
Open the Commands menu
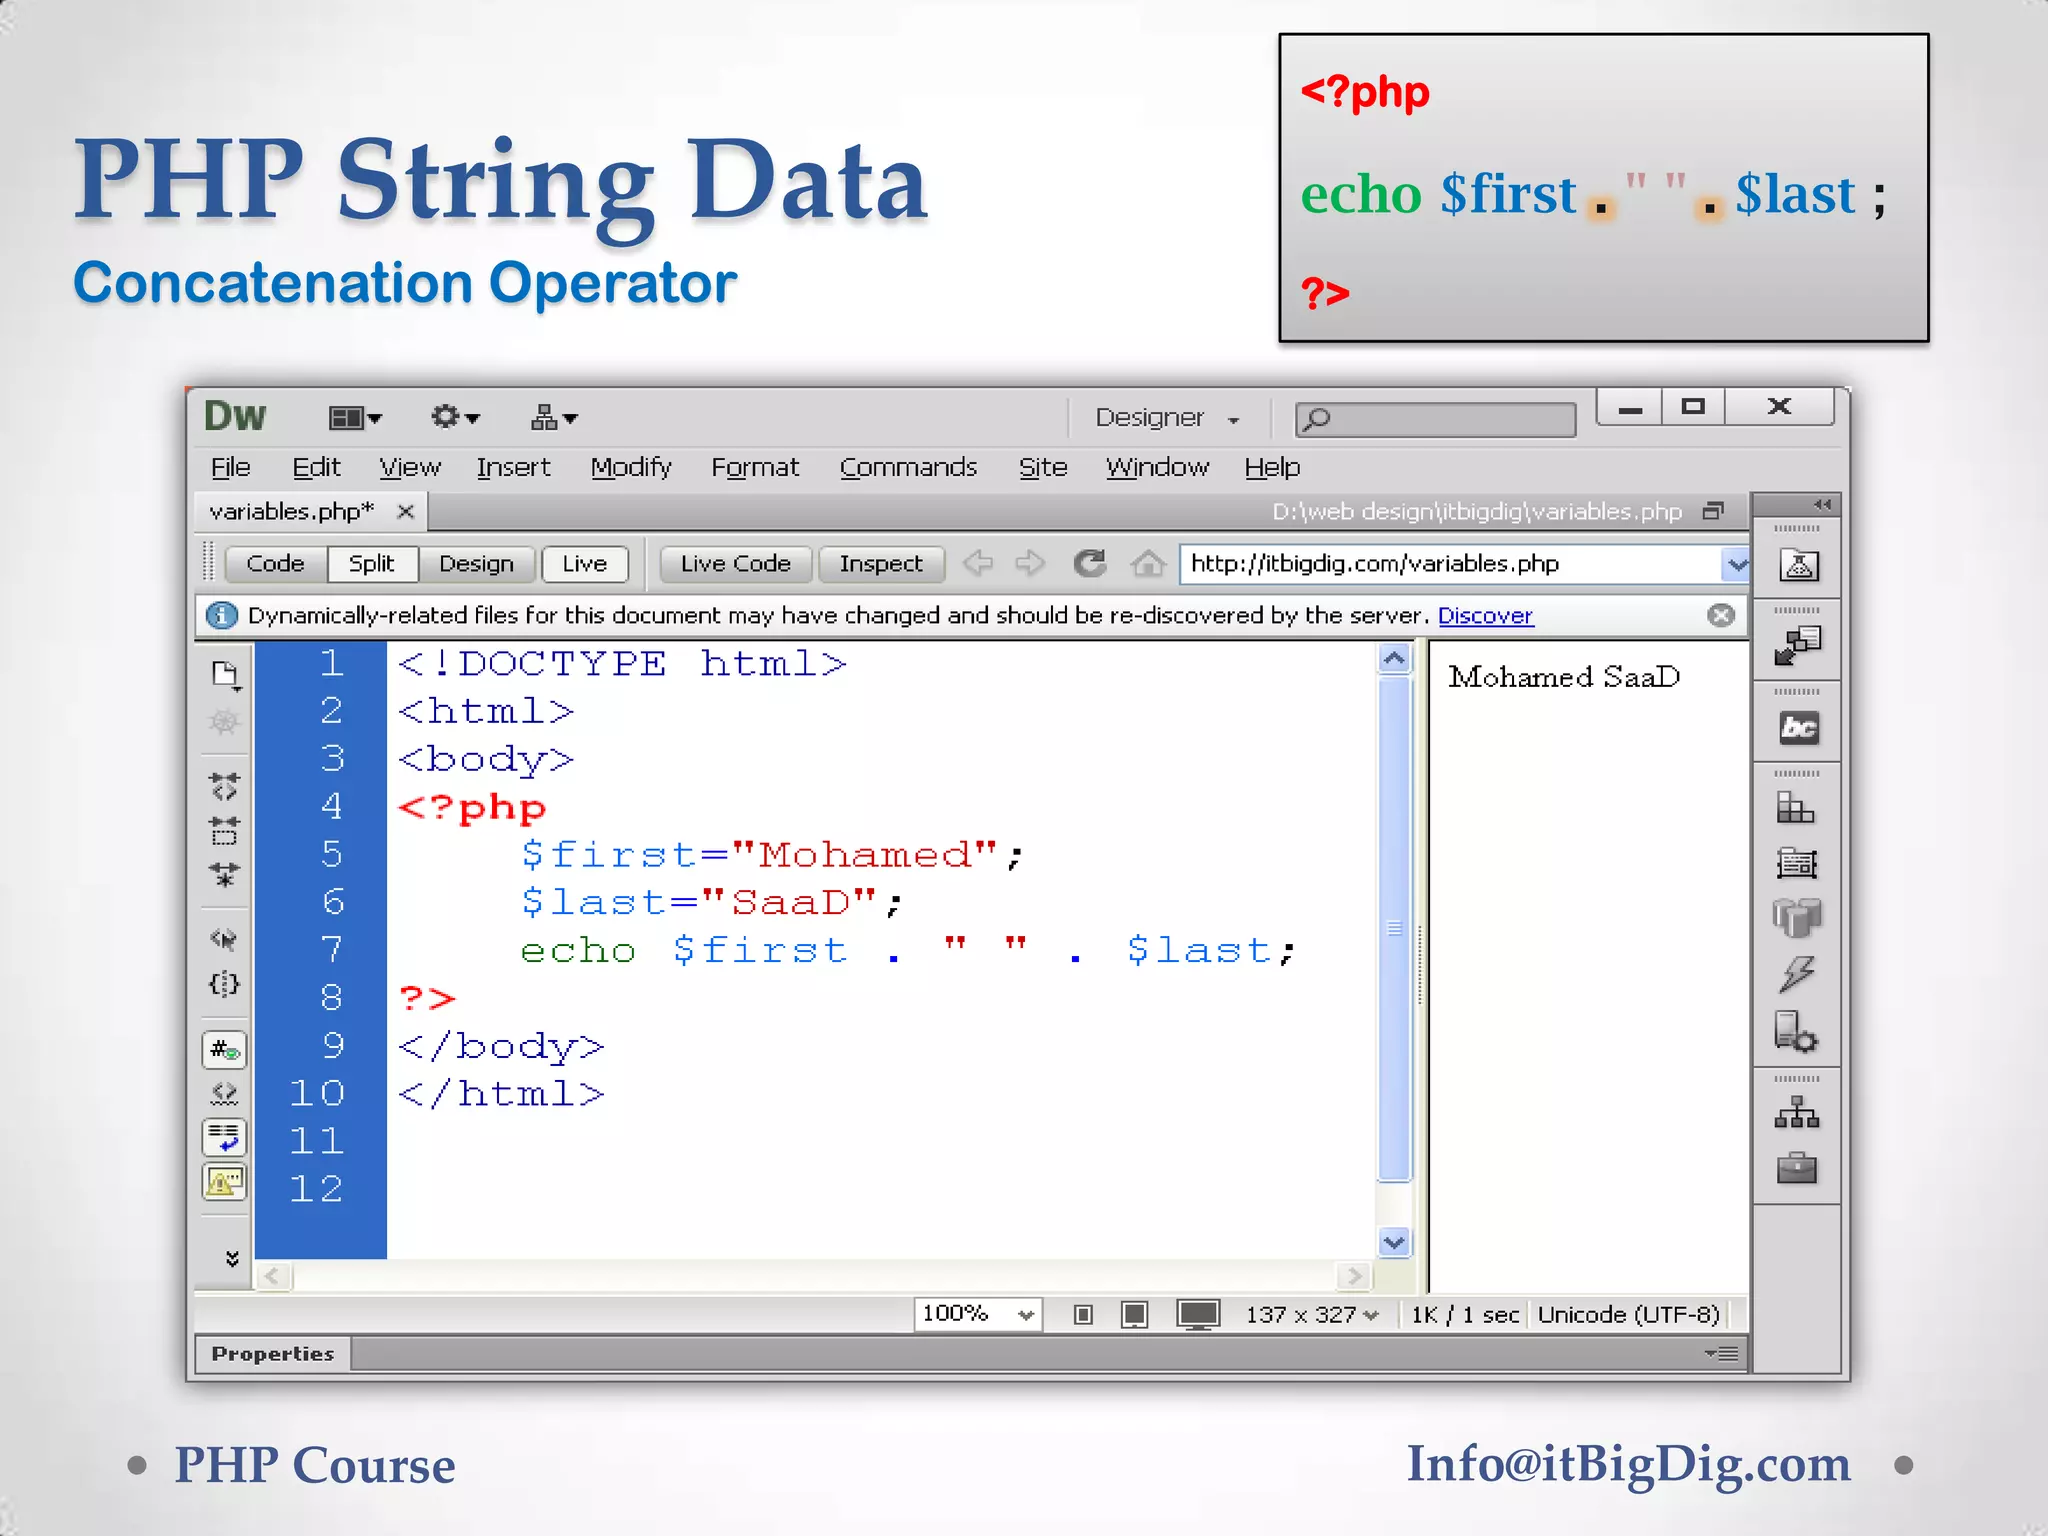coord(908,467)
